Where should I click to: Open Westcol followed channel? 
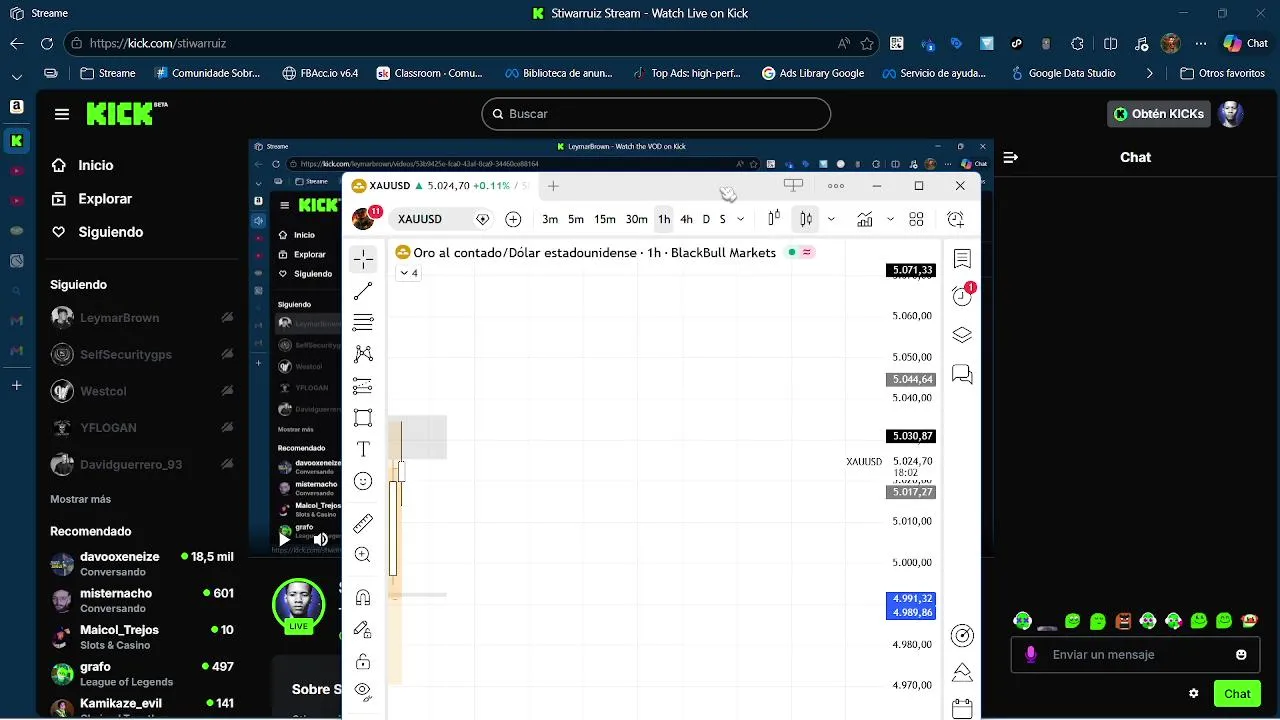click(x=142, y=391)
